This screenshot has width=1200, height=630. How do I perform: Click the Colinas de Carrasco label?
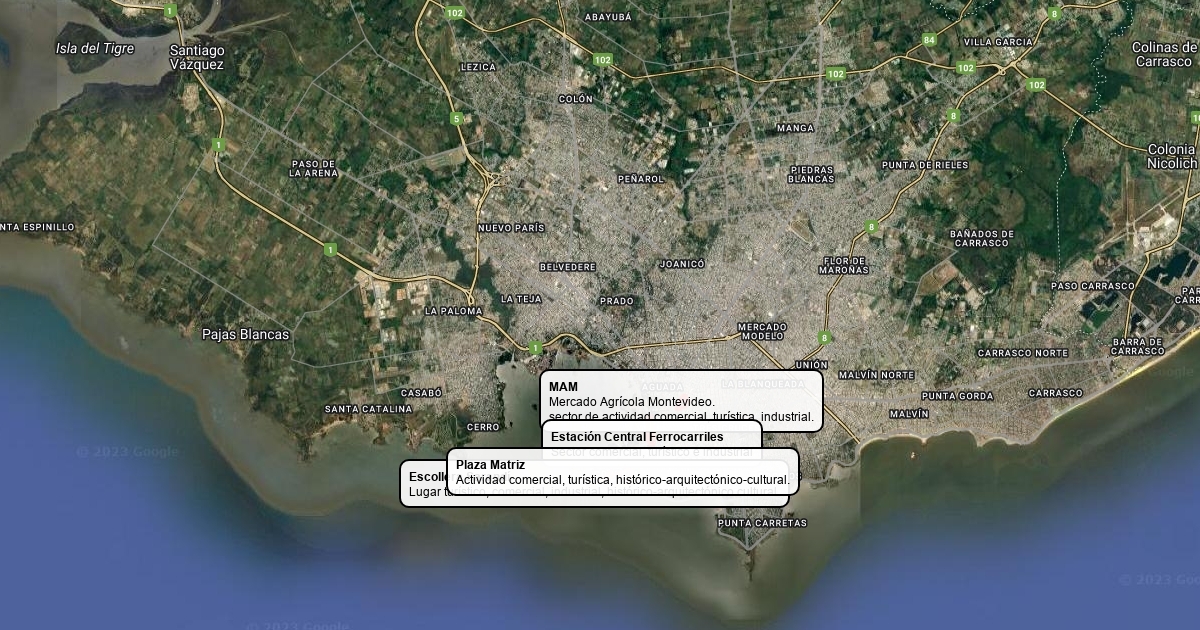pos(1163,54)
